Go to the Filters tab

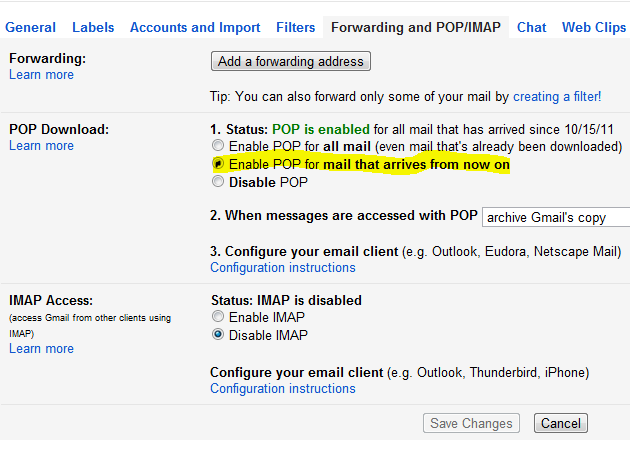(x=295, y=27)
